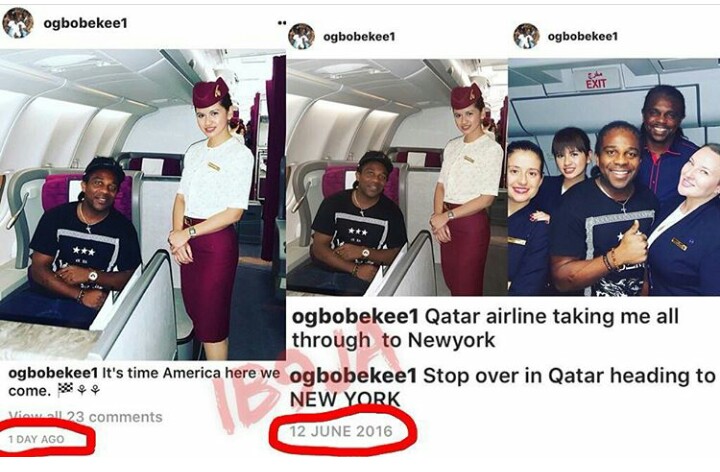720x472 pixels.
Task: Tap the flower emojis after come.
Action: (x=88, y=390)
